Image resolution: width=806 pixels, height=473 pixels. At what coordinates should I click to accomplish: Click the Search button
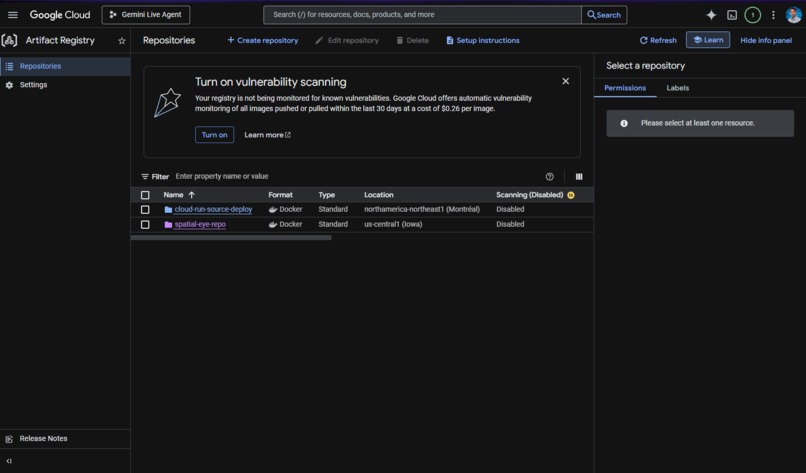click(x=604, y=15)
